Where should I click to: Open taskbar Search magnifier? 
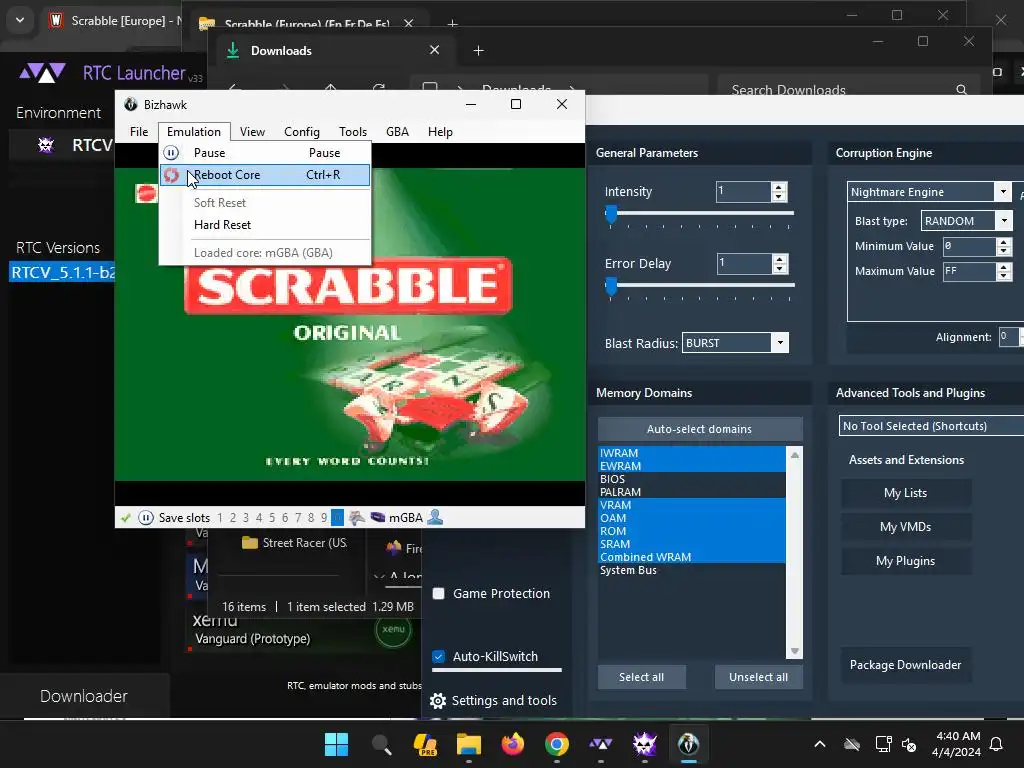[381, 744]
